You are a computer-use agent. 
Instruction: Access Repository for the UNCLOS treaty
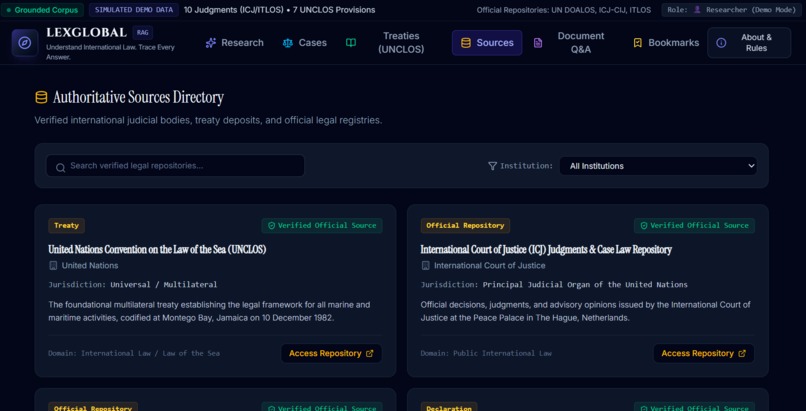tap(332, 353)
